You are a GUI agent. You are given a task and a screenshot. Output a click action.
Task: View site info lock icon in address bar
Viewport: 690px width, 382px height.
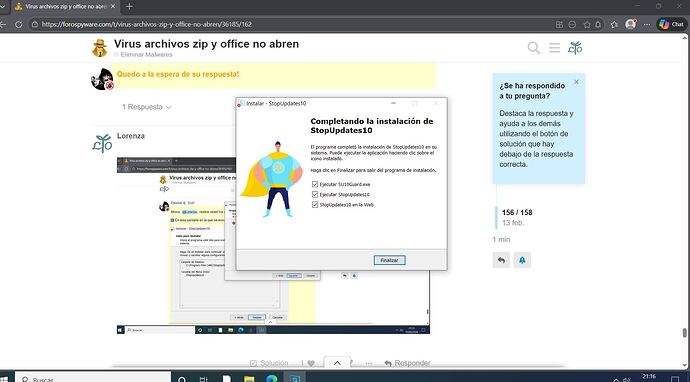point(35,25)
